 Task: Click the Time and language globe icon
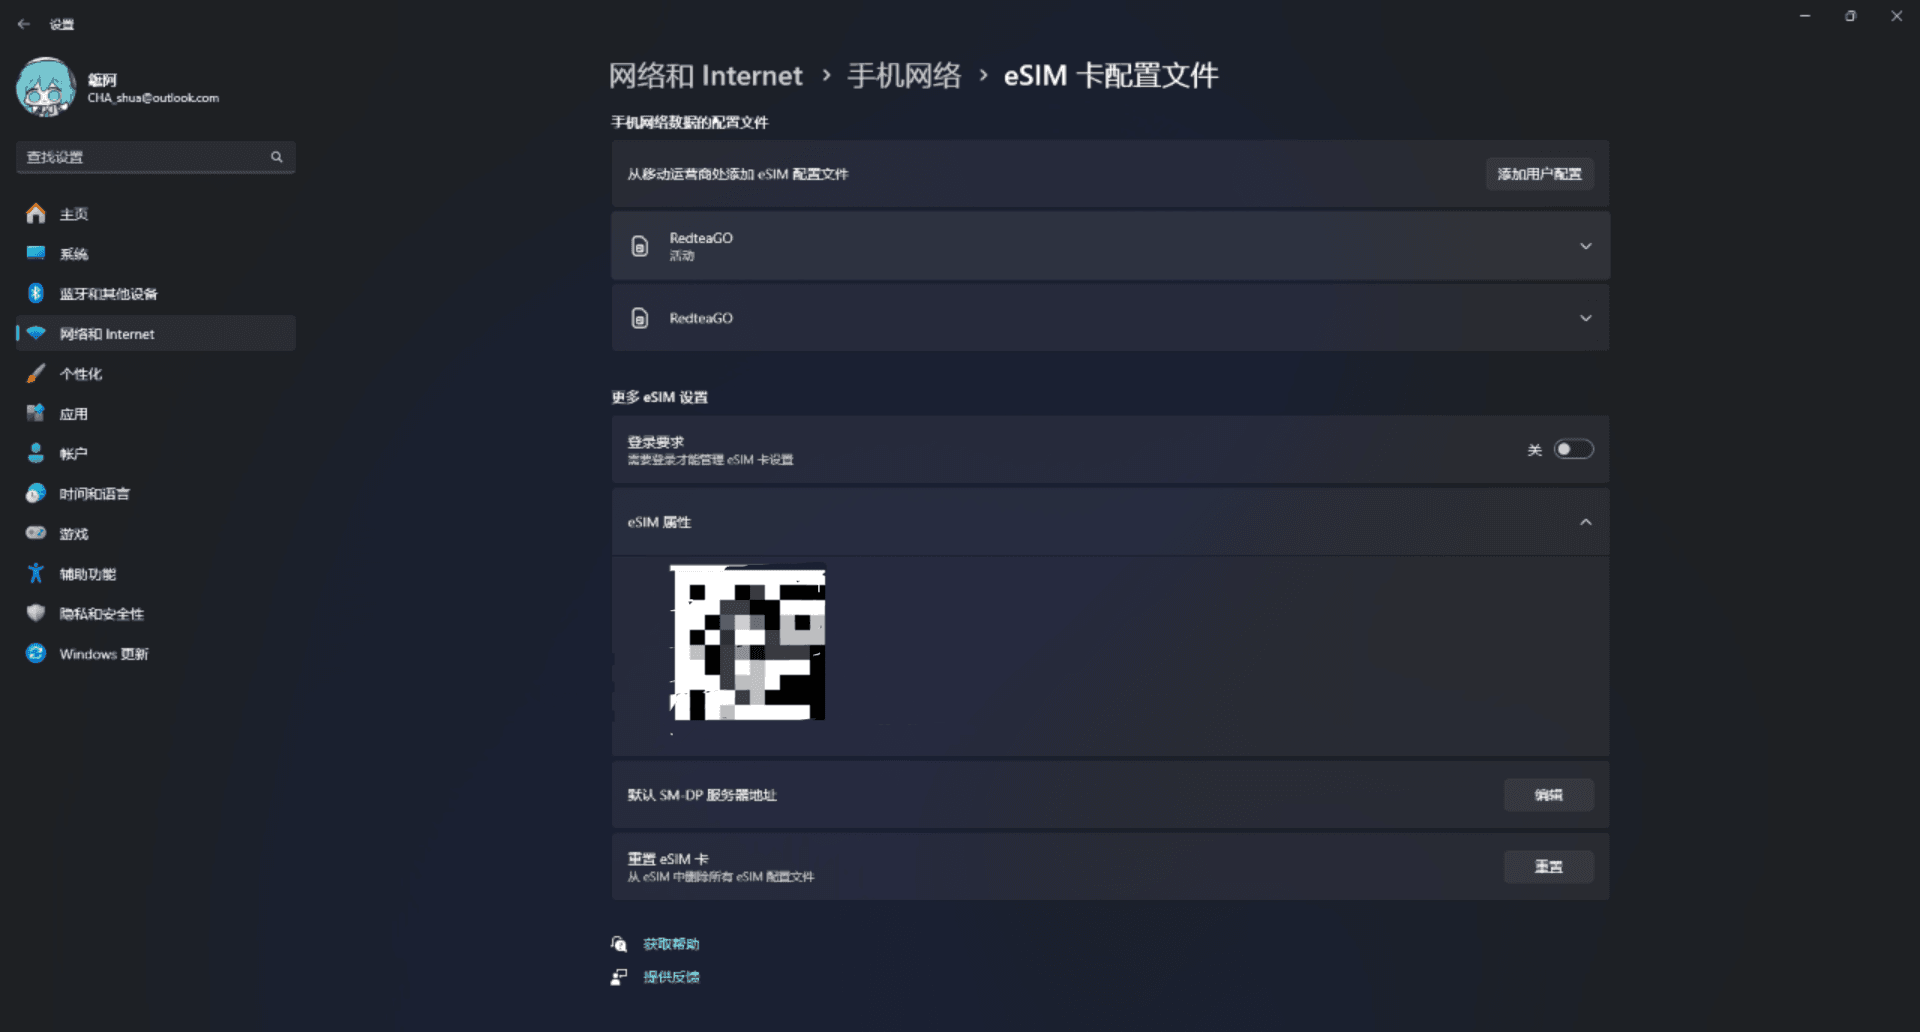point(36,493)
